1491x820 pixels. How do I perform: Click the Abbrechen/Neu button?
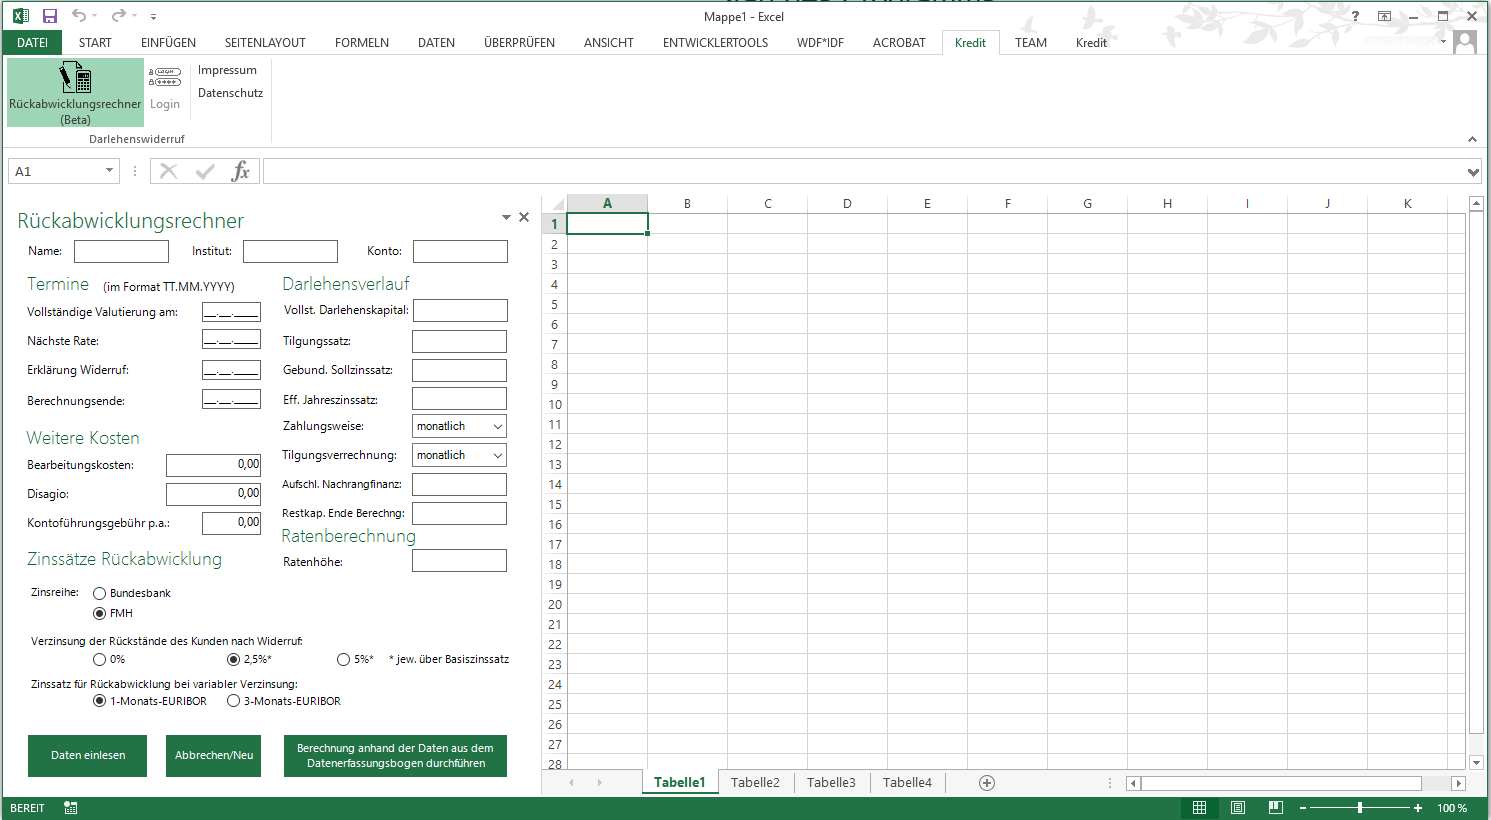tap(214, 756)
